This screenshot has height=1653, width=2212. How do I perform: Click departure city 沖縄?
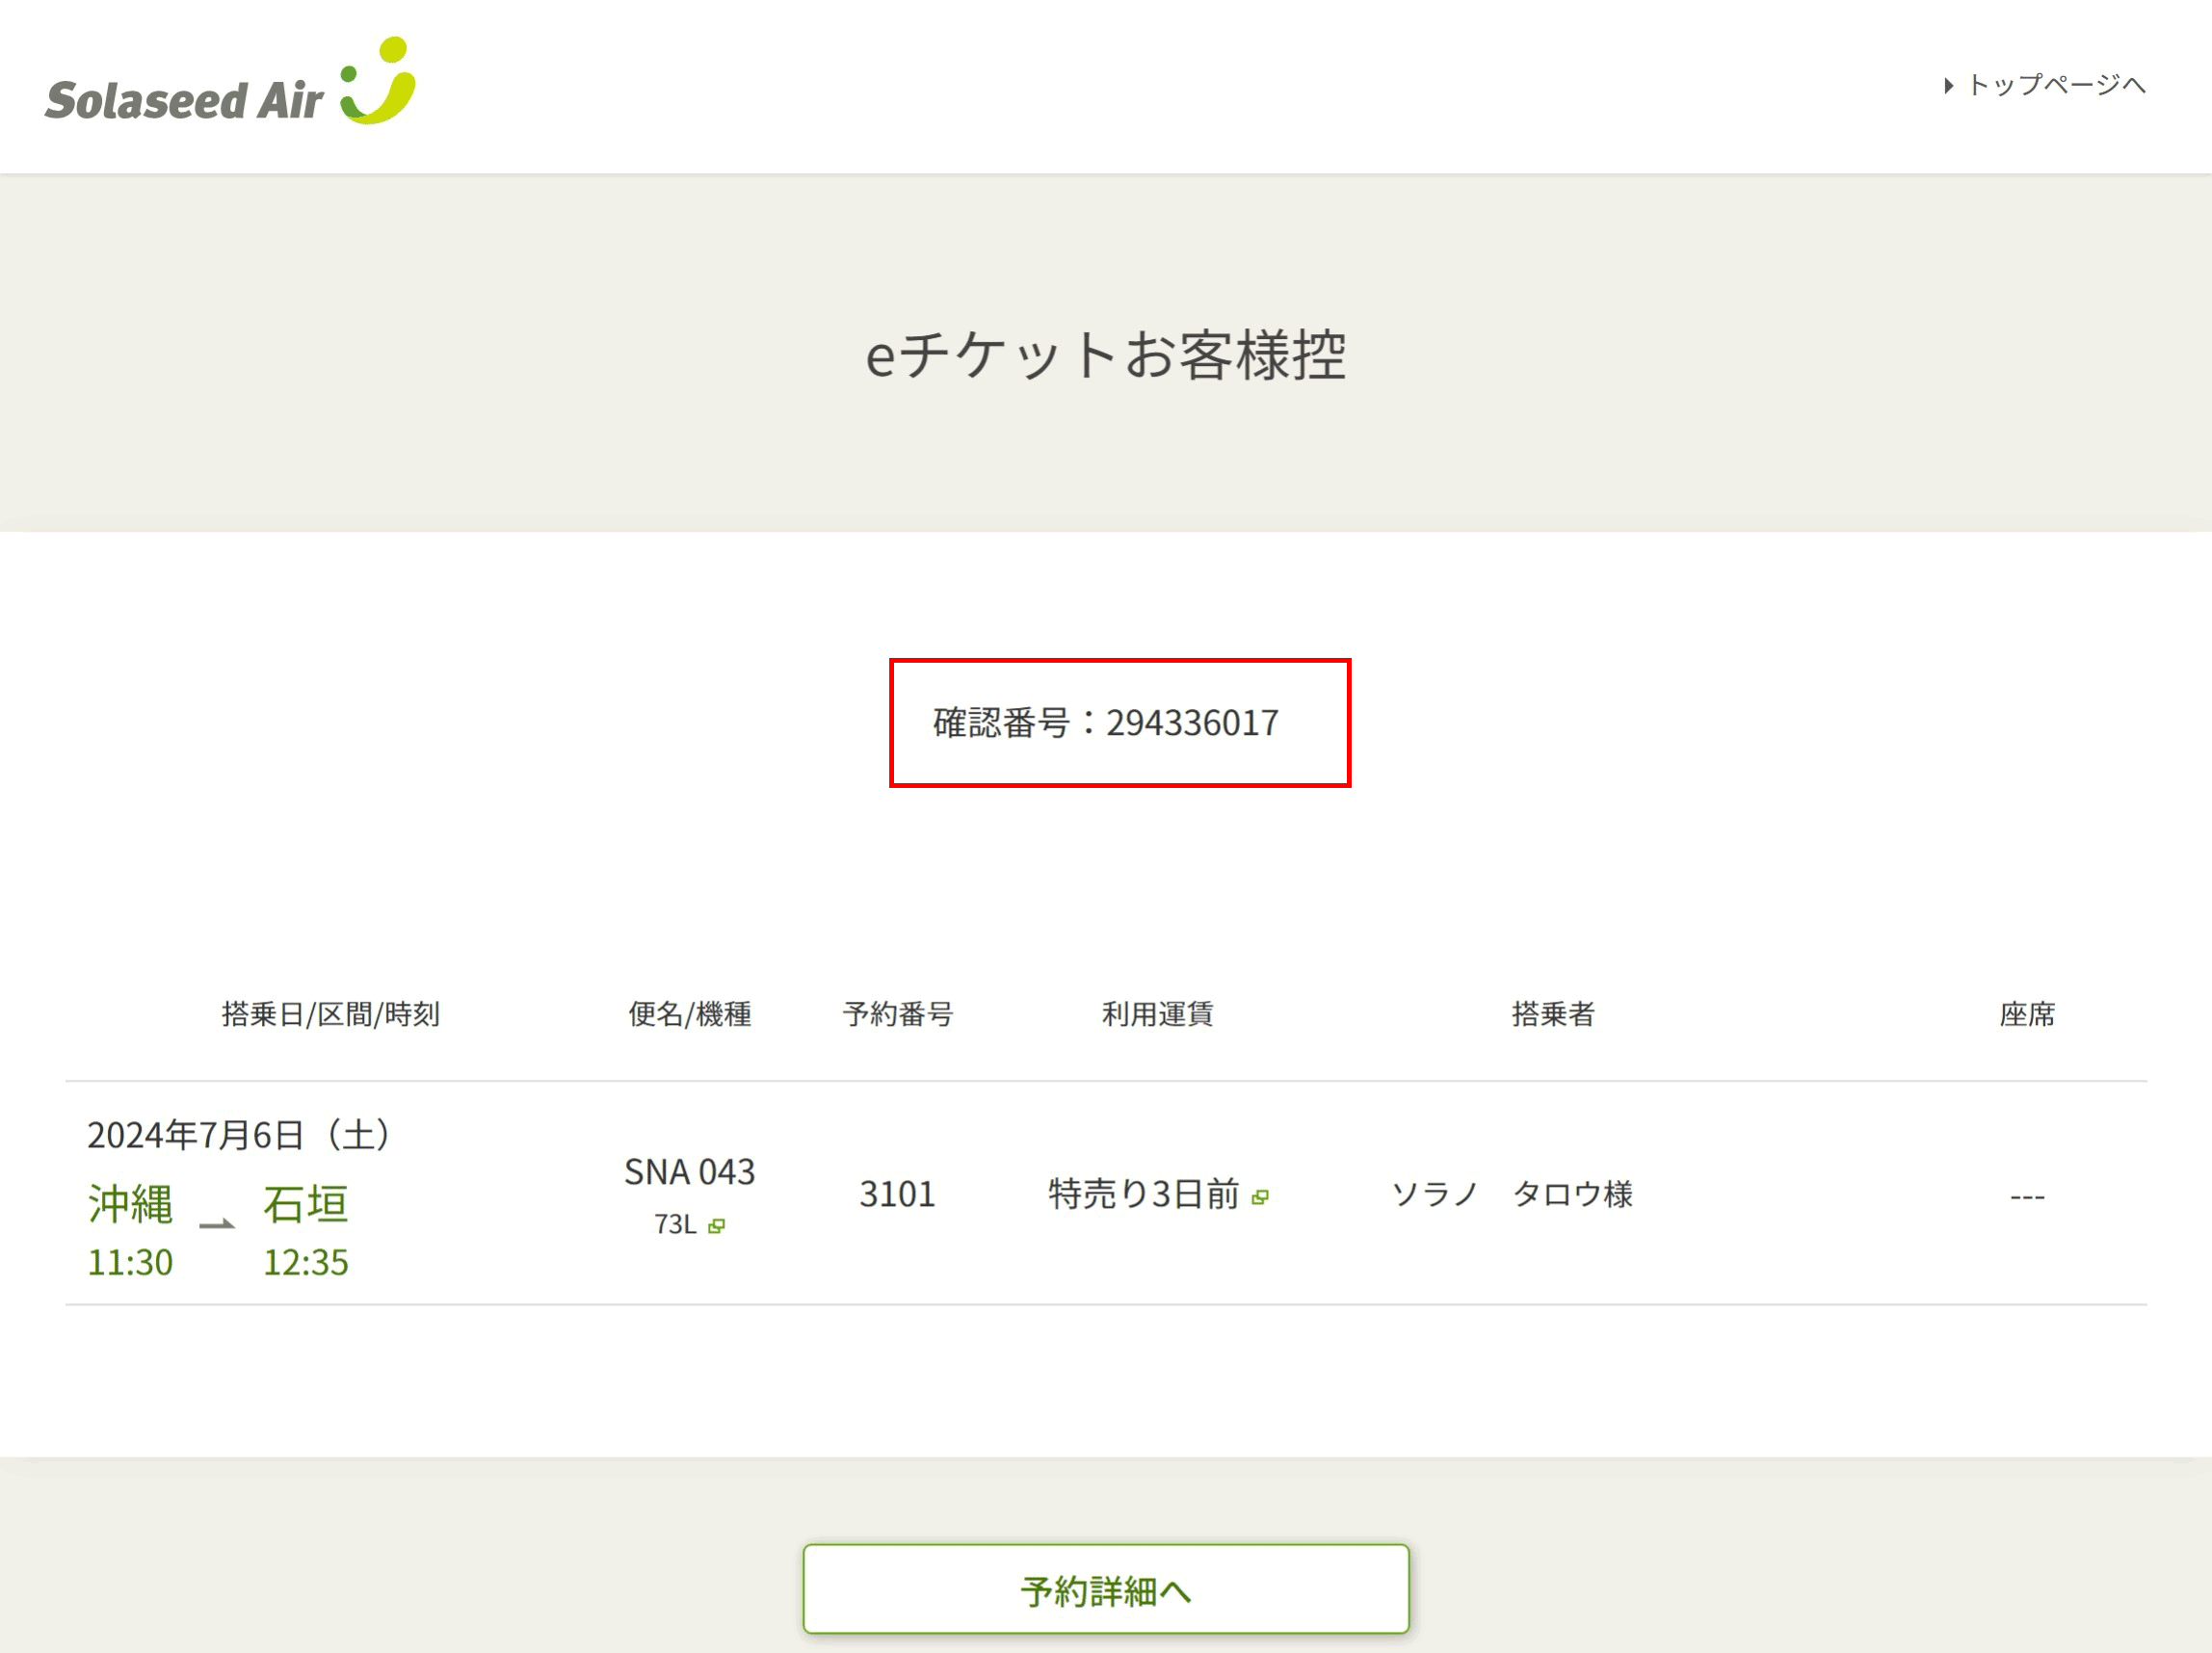coord(130,1205)
